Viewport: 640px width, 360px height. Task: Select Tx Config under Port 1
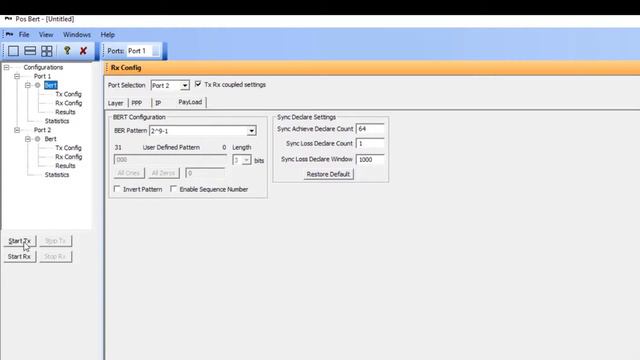[x=69, y=94]
